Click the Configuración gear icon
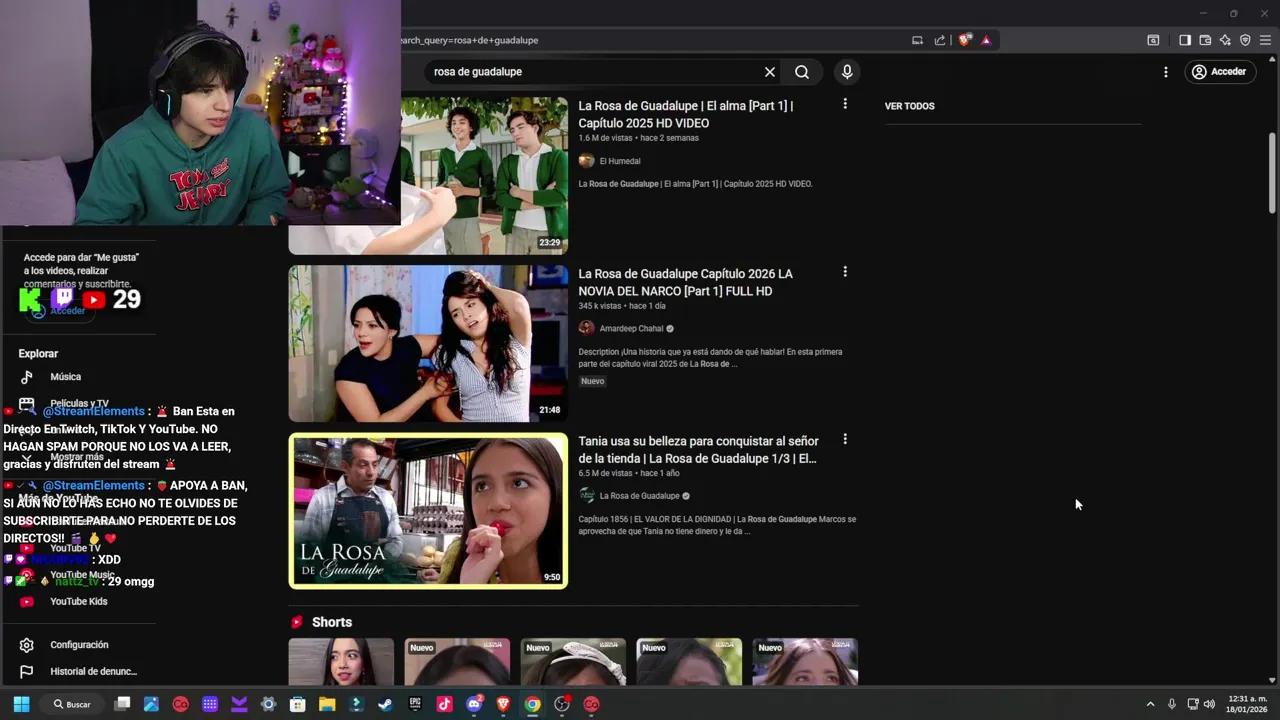This screenshot has width=1280, height=720. pos(27,645)
